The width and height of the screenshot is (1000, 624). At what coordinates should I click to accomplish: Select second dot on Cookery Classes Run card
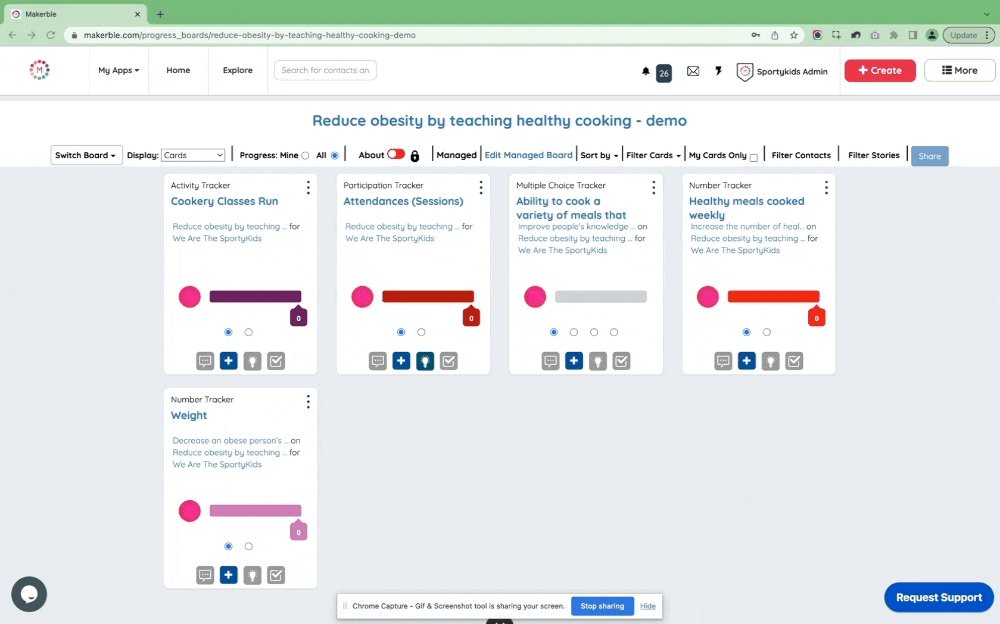pyautogui.click(x=249, y=332)
